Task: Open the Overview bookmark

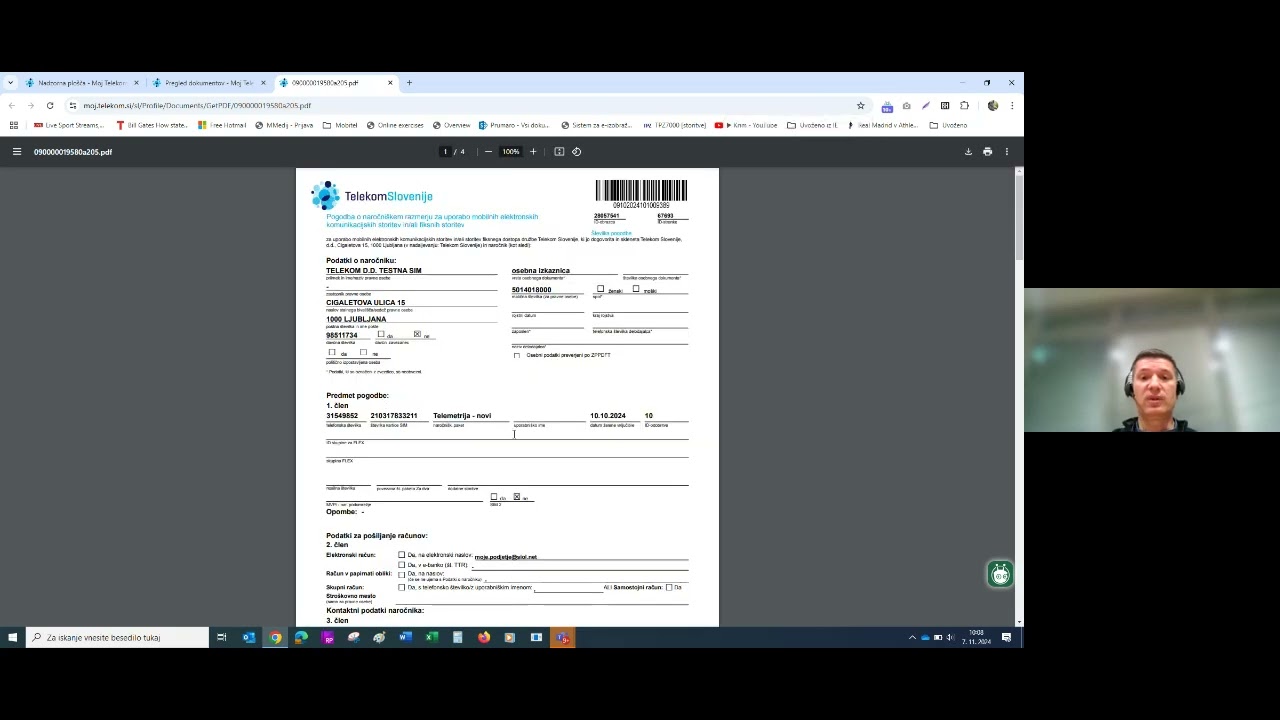Action: [451, 125]
